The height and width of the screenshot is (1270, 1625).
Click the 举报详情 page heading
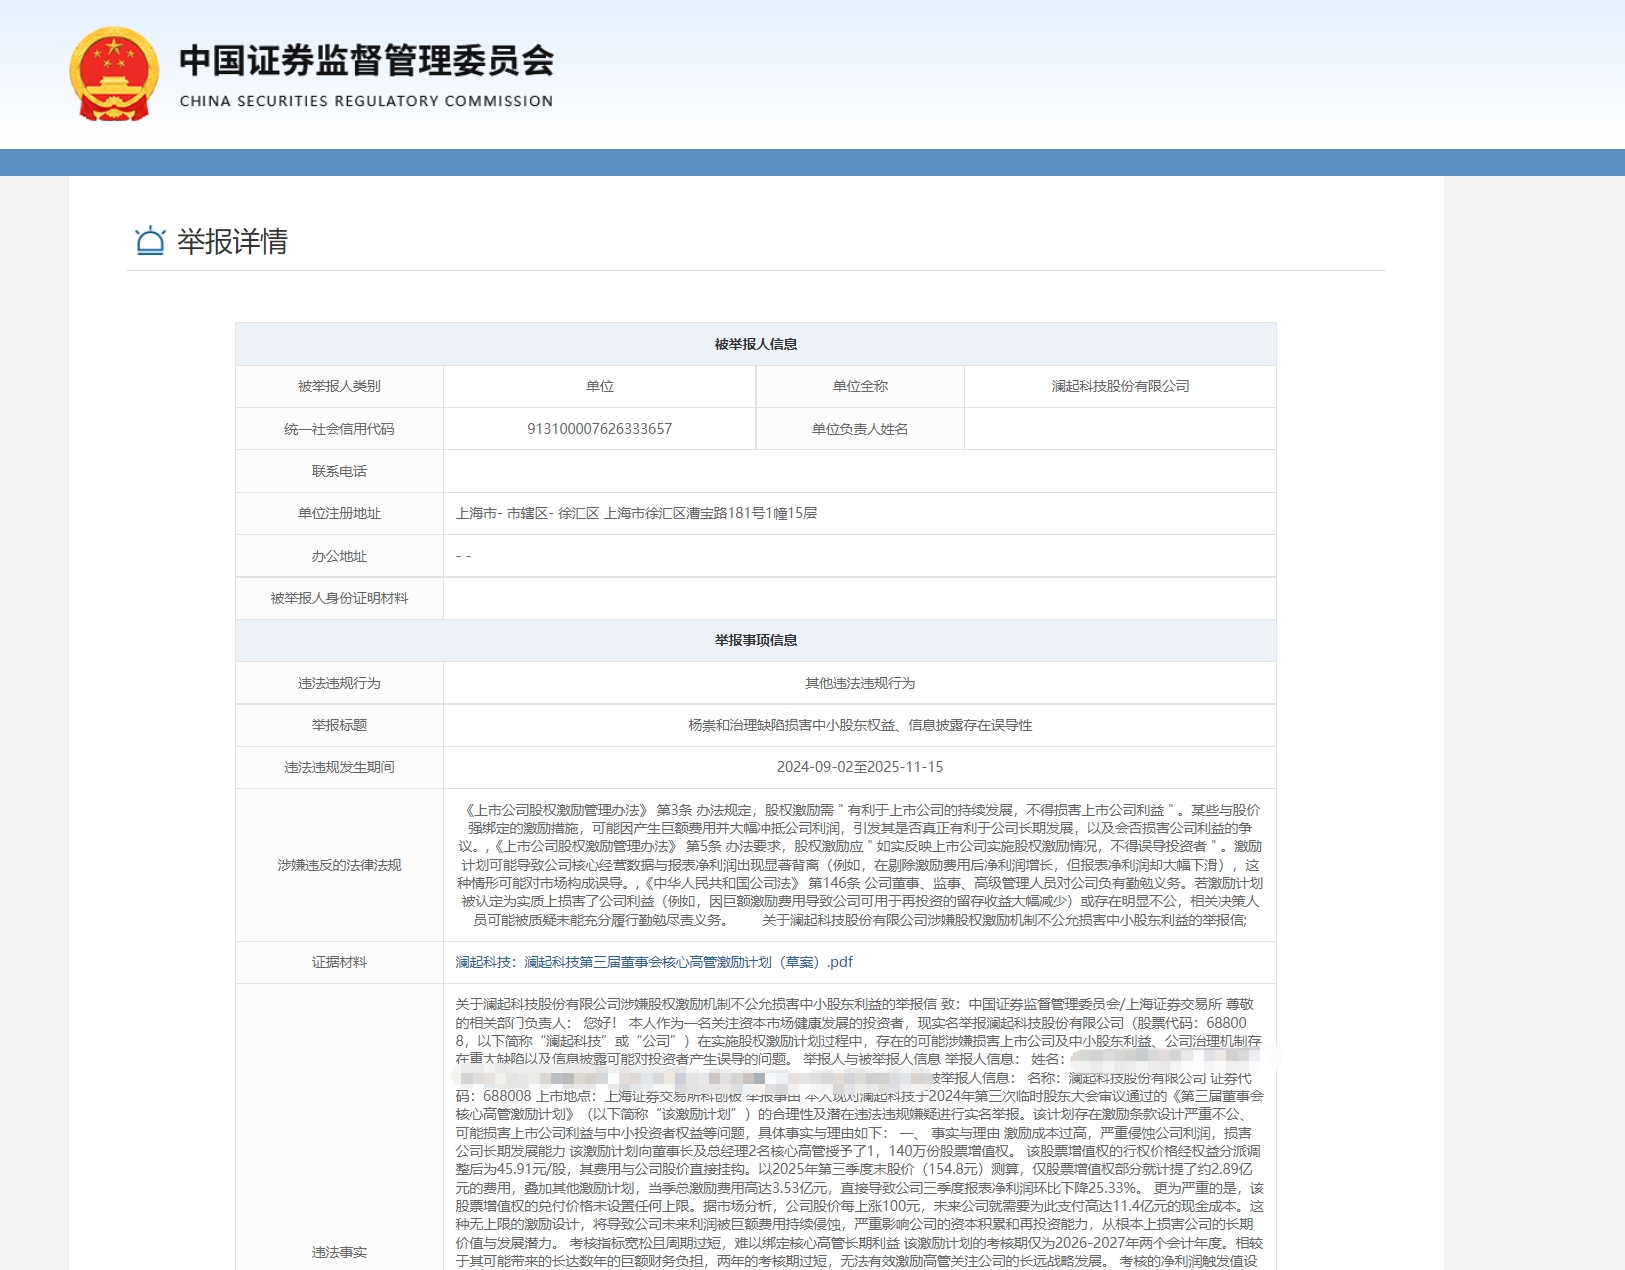(232, 241)
